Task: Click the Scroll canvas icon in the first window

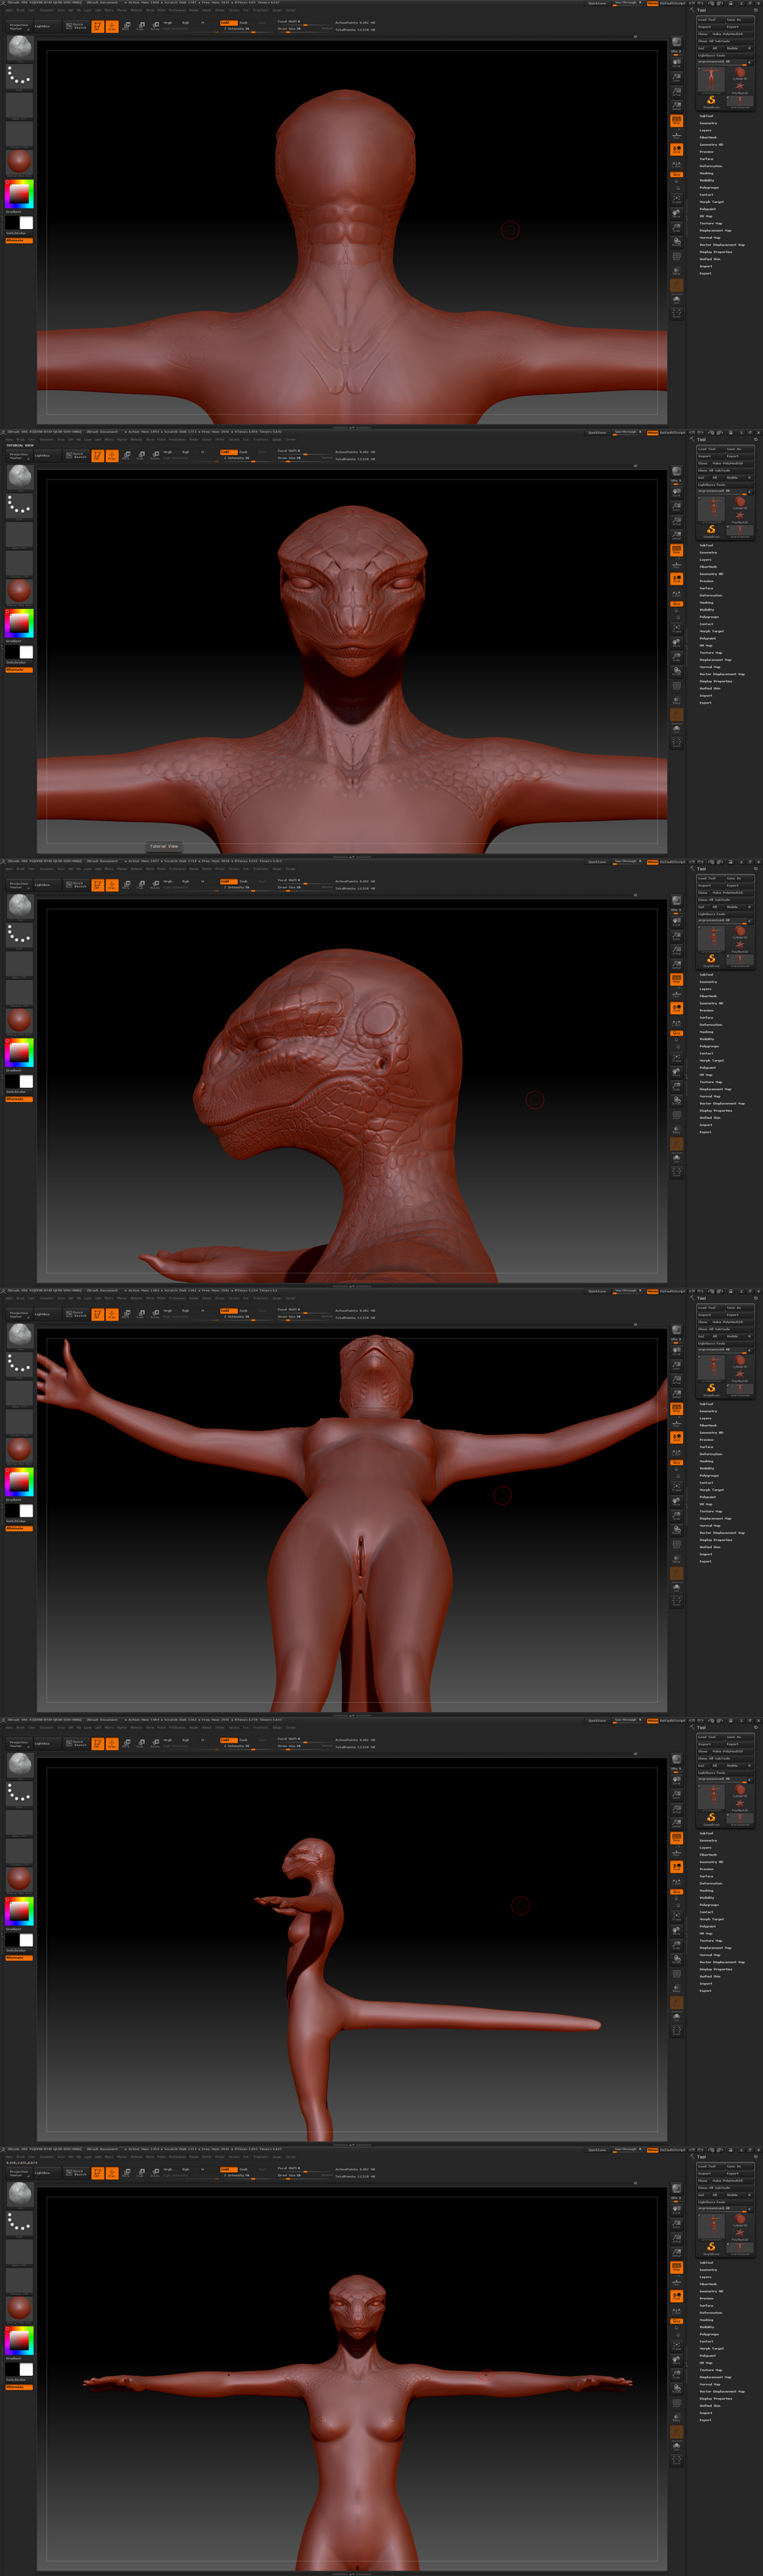Action: point(676,62)
